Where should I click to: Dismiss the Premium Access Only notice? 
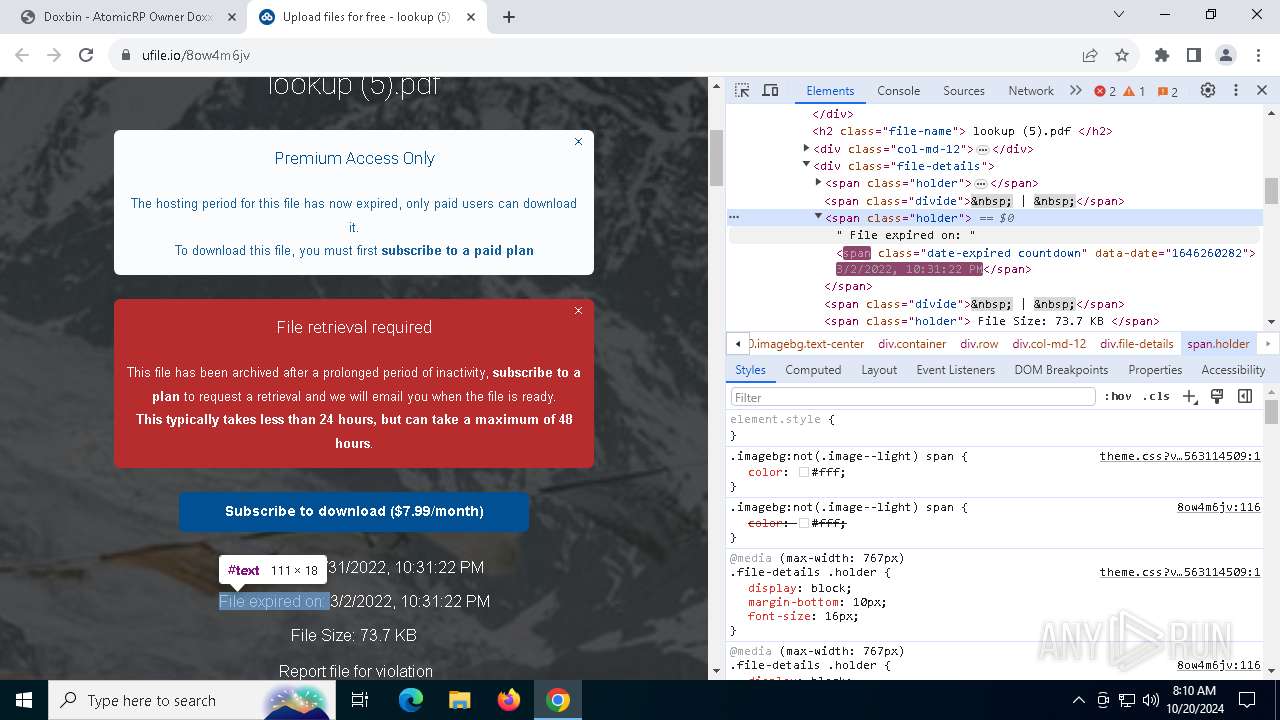click(x=578, y=142)
